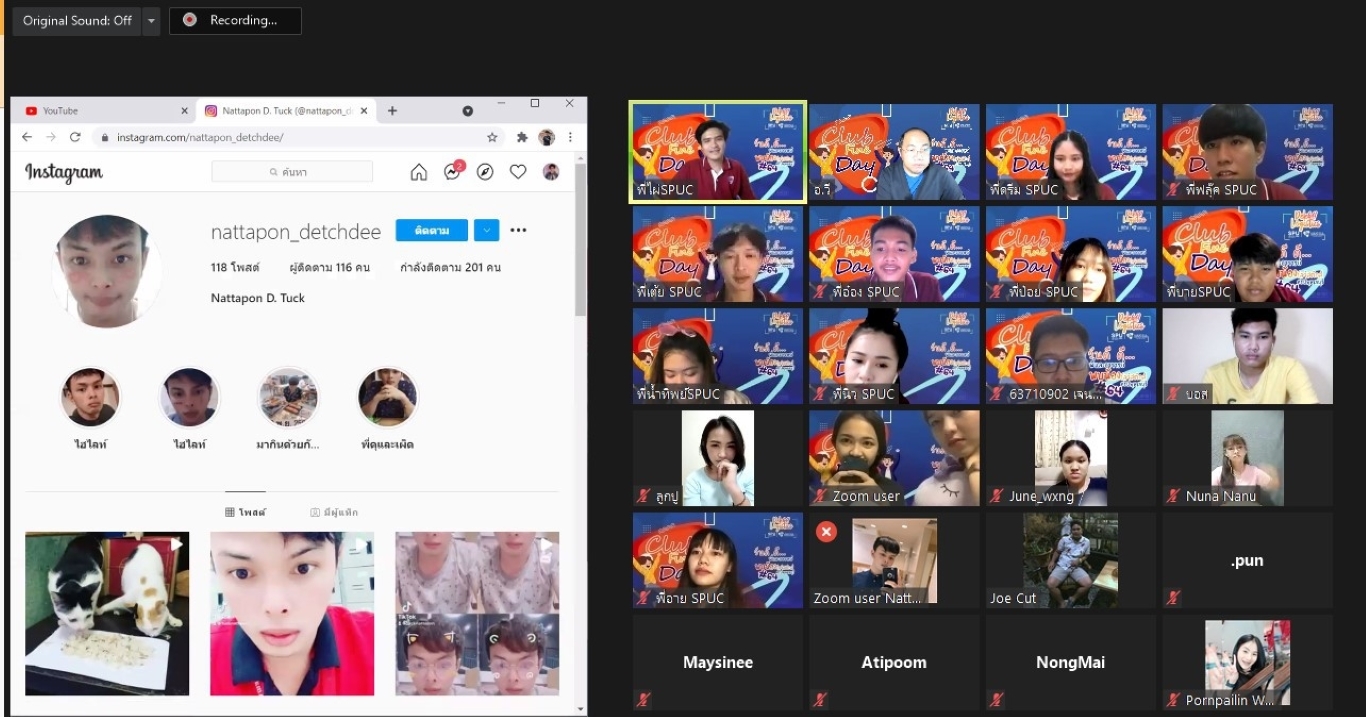Open the dropdown arrow beside Original Sound
The width and height of the screenshot is (1366, 717).
click(151, 20)
